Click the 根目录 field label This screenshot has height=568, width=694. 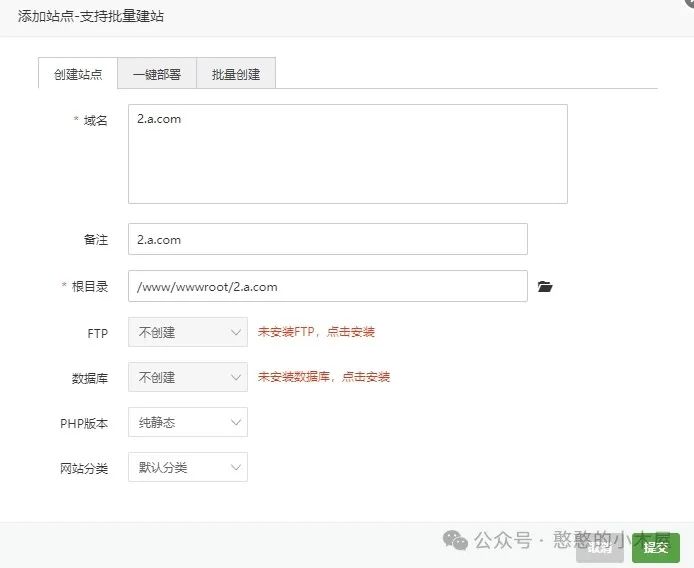tap(89, 286)
